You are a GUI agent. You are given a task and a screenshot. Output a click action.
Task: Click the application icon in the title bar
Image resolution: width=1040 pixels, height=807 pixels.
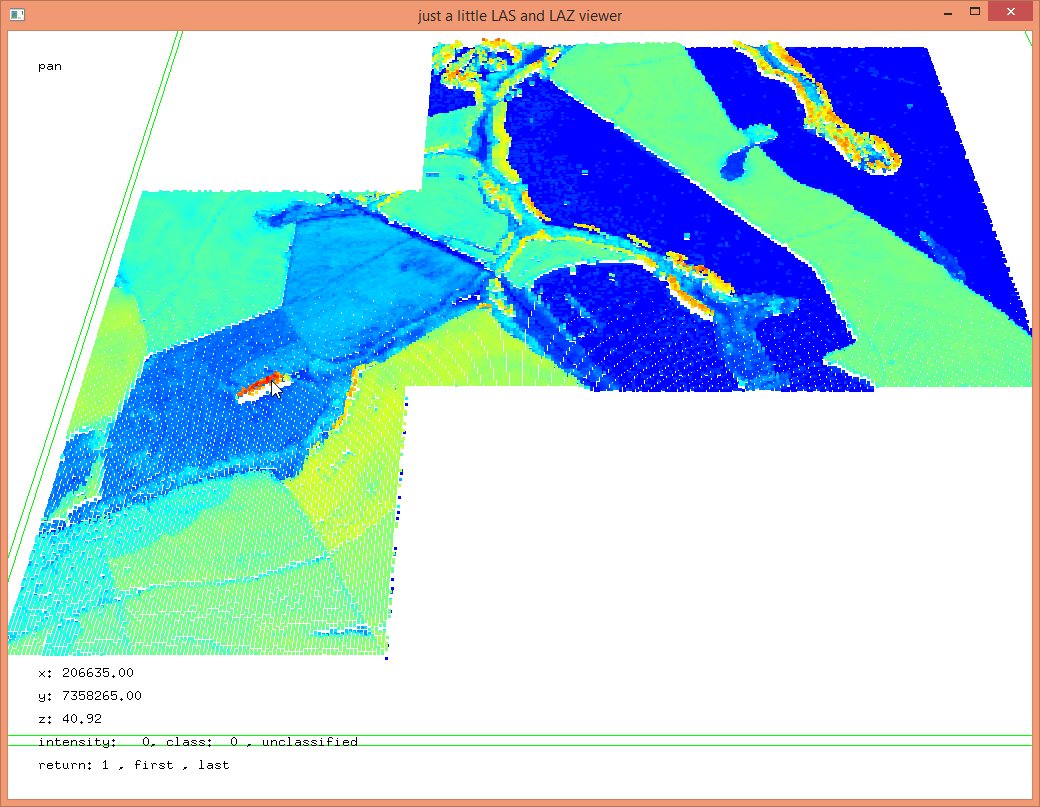(x=17, y=15)
